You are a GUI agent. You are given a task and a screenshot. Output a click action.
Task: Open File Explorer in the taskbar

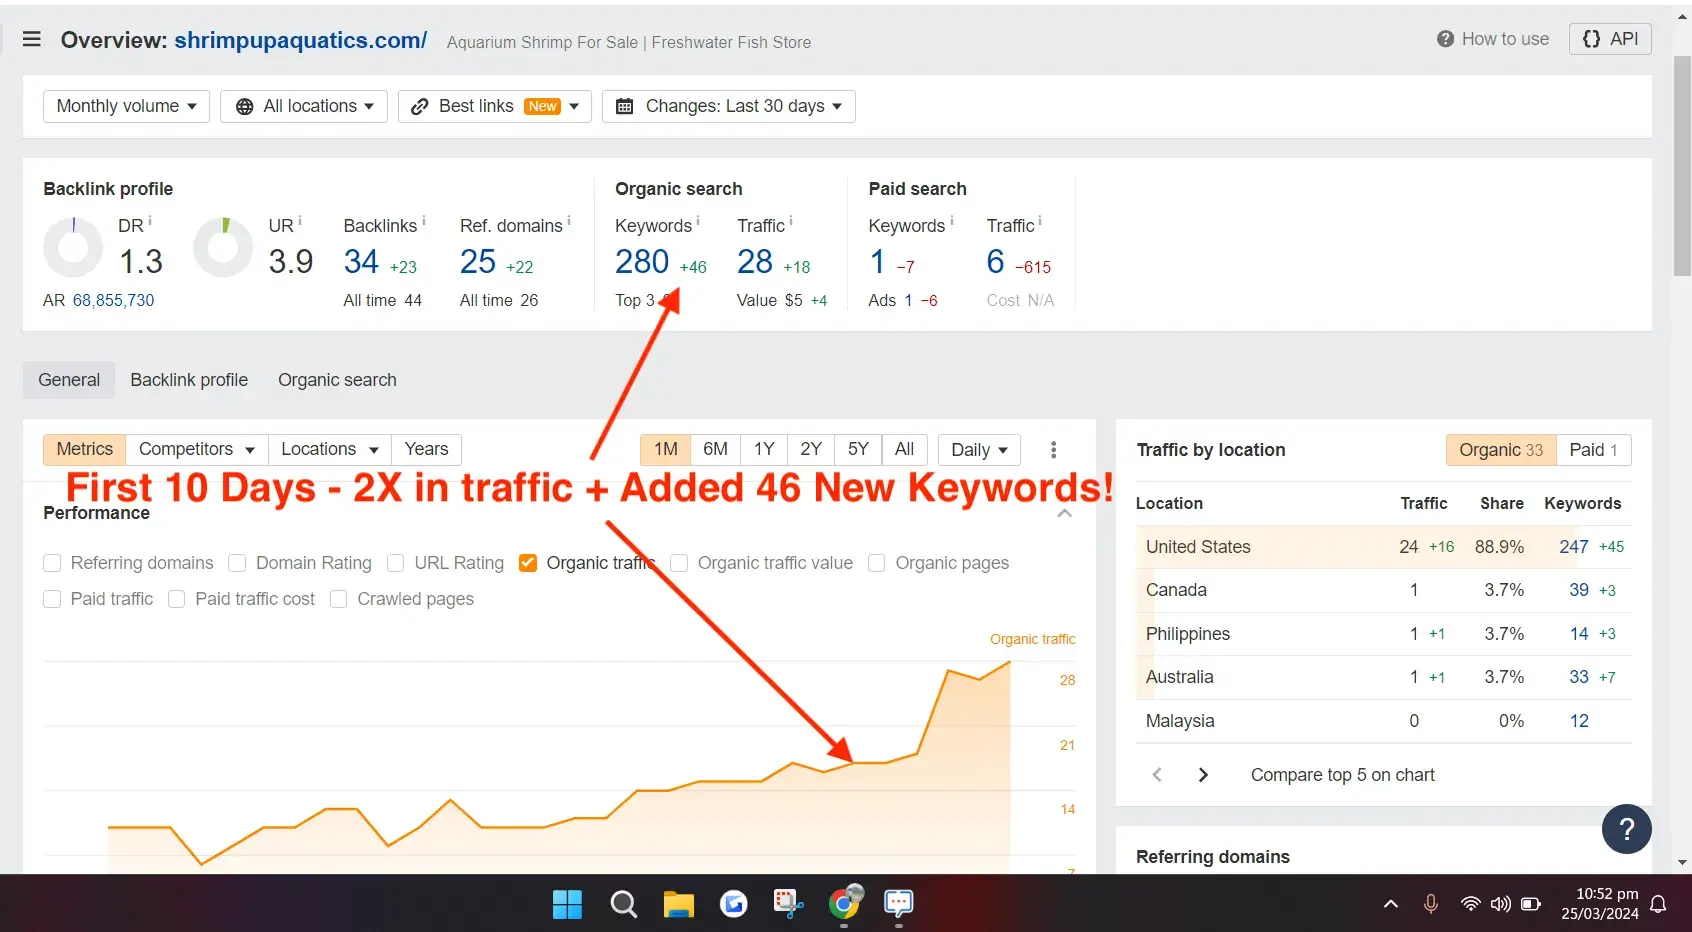(679, 904)
